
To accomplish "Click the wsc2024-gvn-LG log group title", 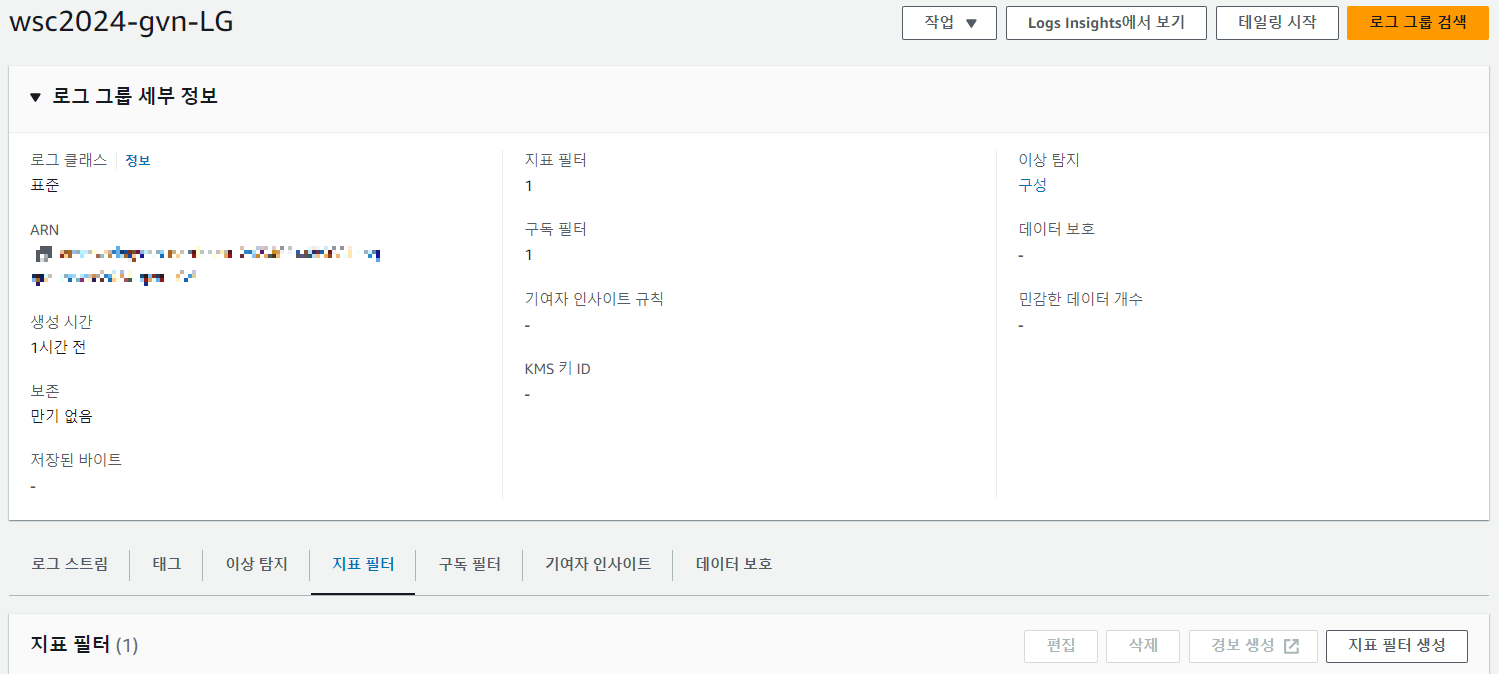I will click(x=121, y=22).
